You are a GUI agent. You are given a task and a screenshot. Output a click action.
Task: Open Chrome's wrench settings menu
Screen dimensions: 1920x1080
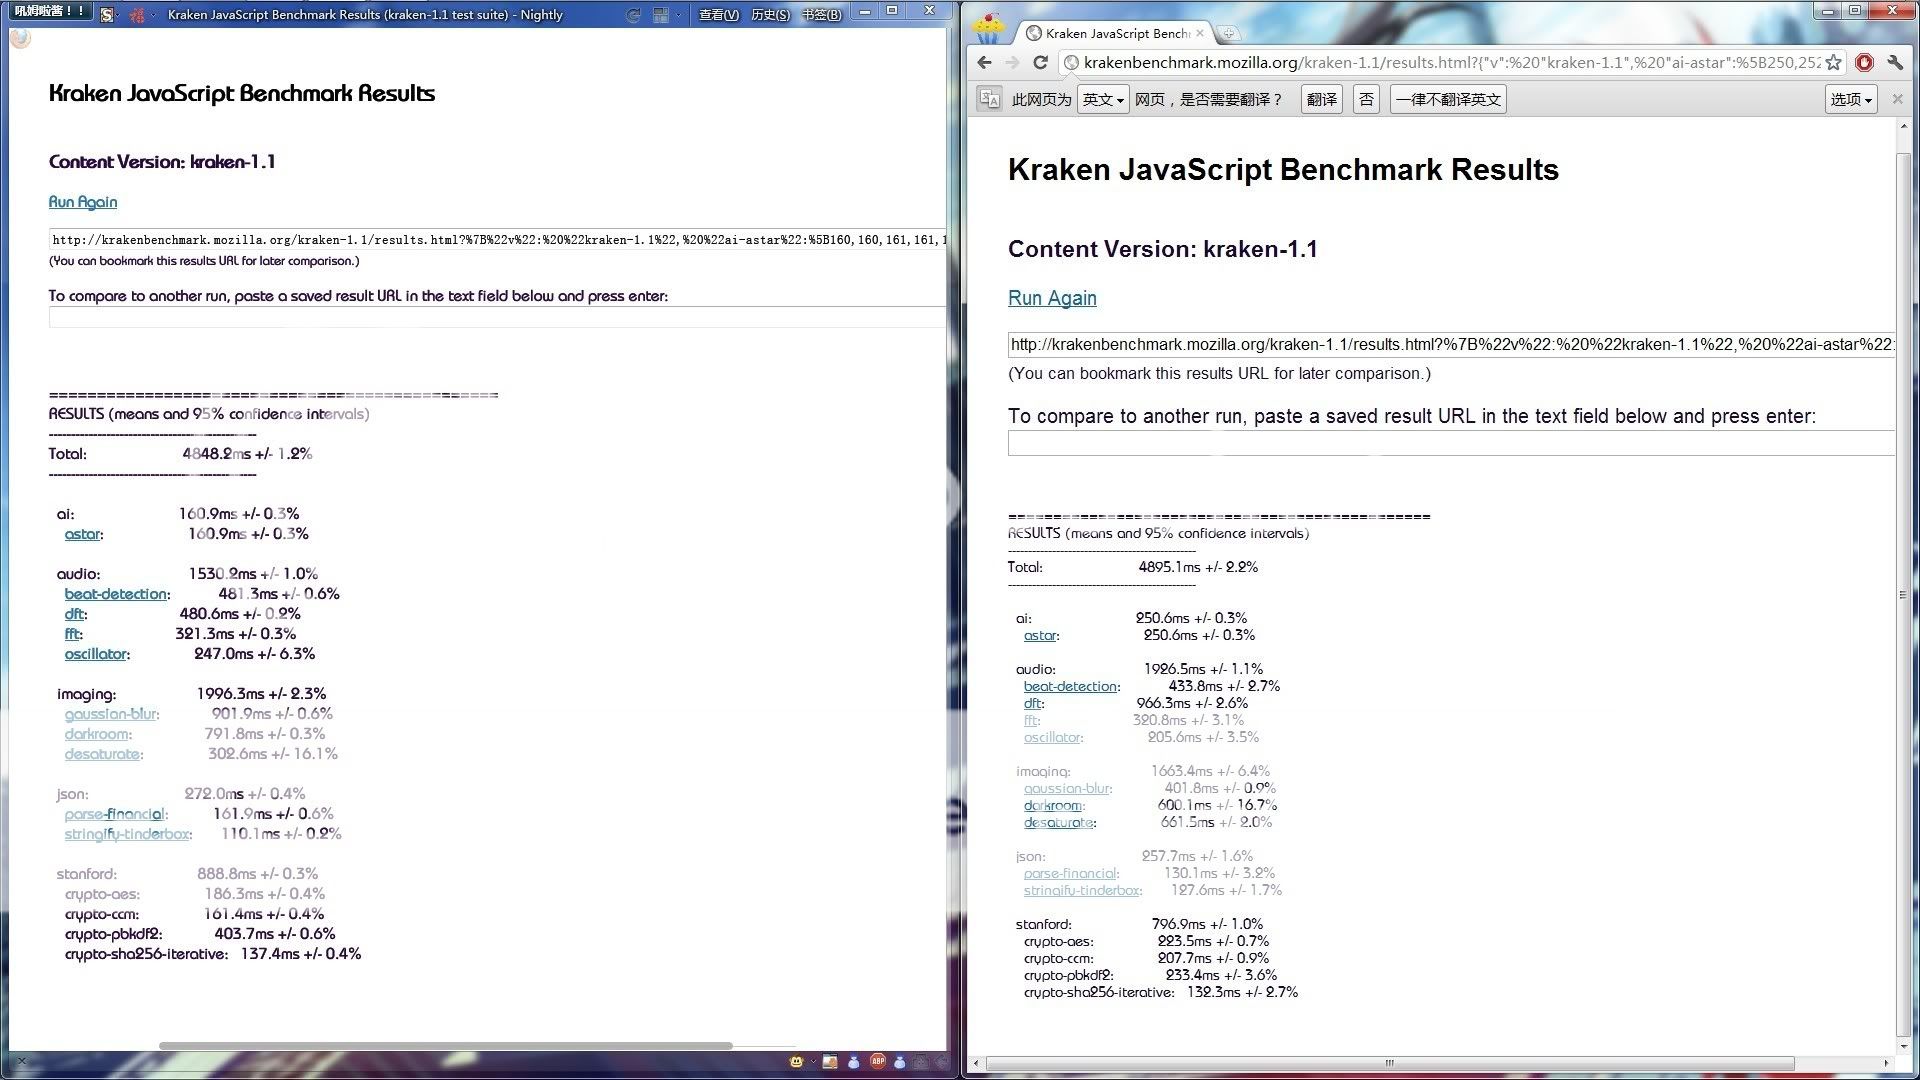[1895, 62]
